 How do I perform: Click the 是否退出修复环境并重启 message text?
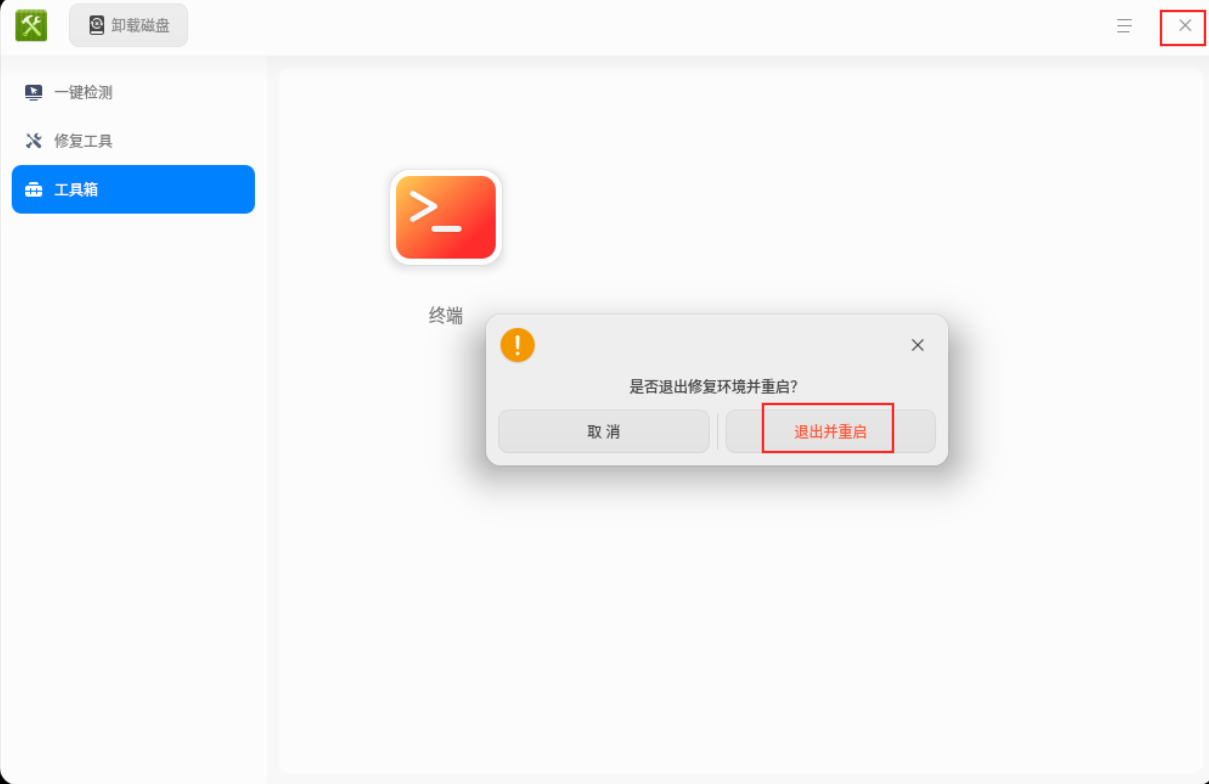713,386
